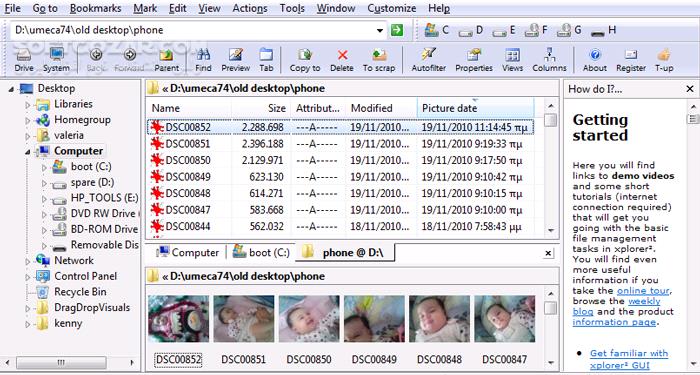Click the green Go arrow beside the address bar

click(396, 30)
